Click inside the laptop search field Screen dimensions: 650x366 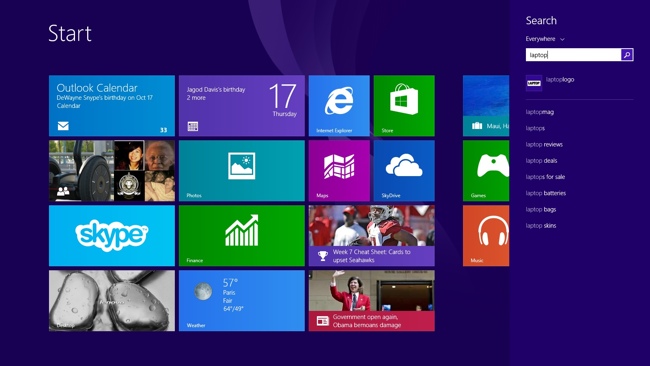(573, 55)
